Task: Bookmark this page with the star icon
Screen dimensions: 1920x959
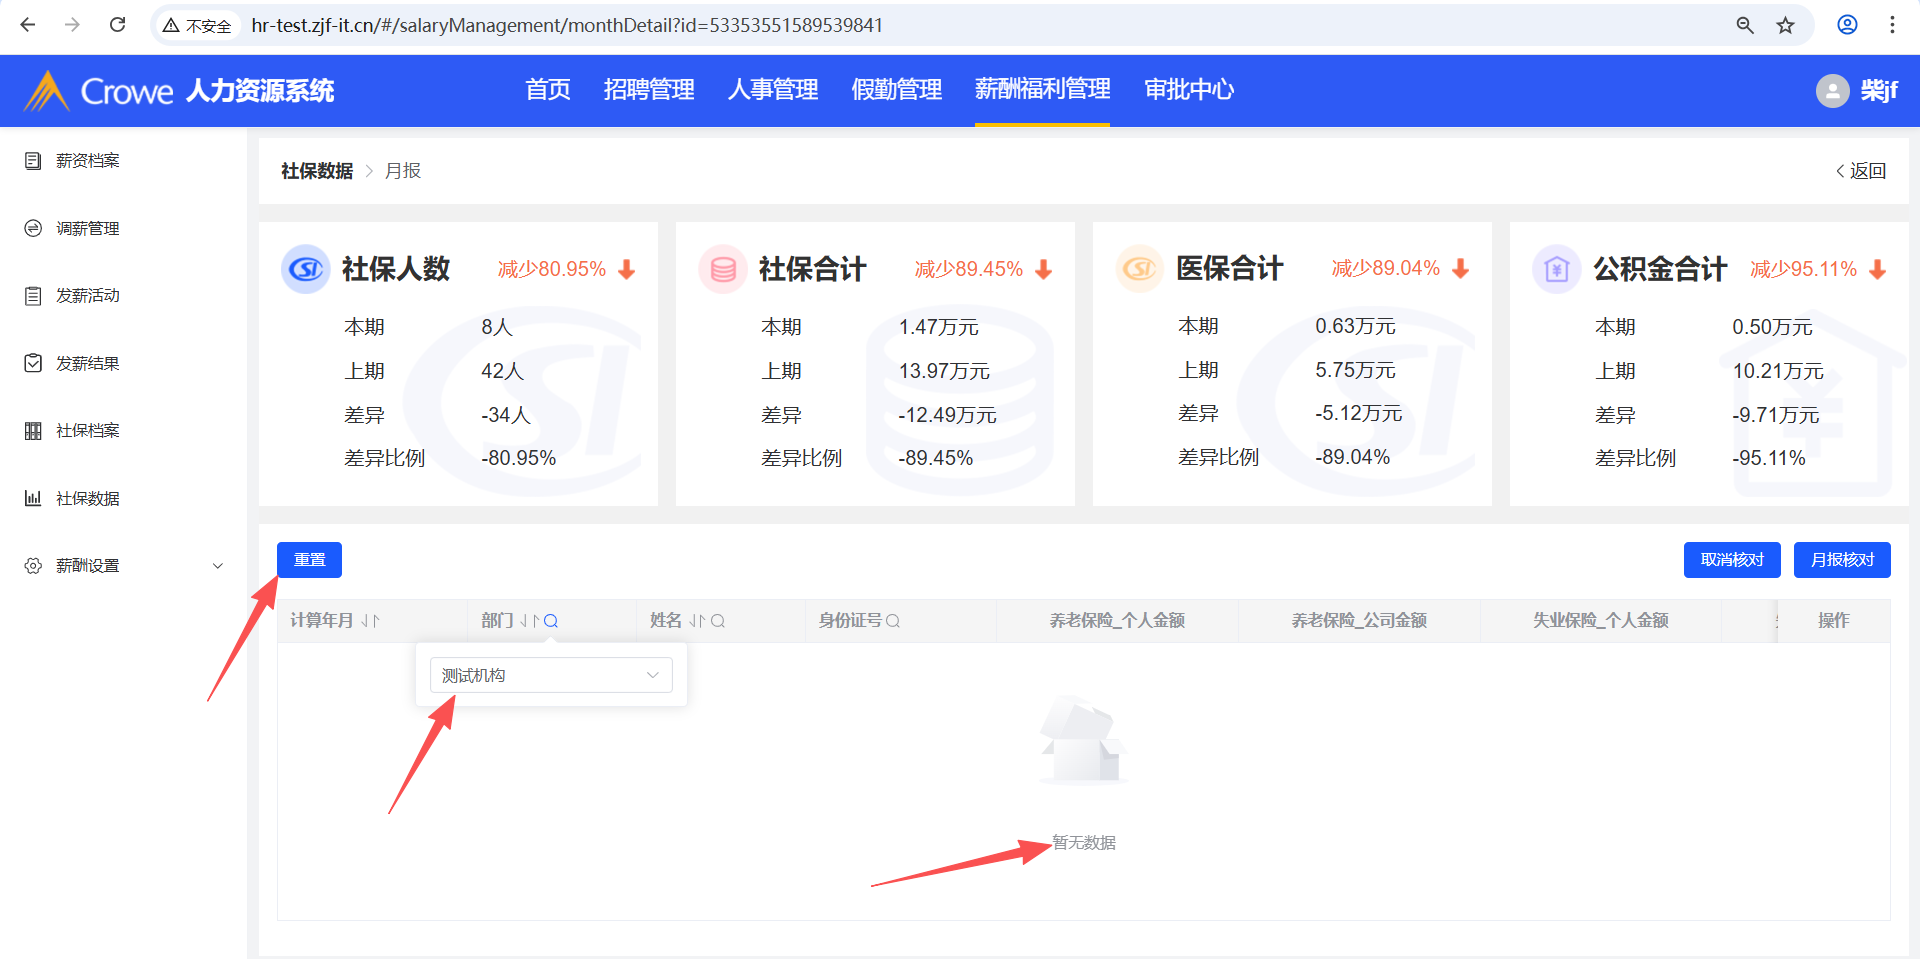Action: tap(1785, 25)
